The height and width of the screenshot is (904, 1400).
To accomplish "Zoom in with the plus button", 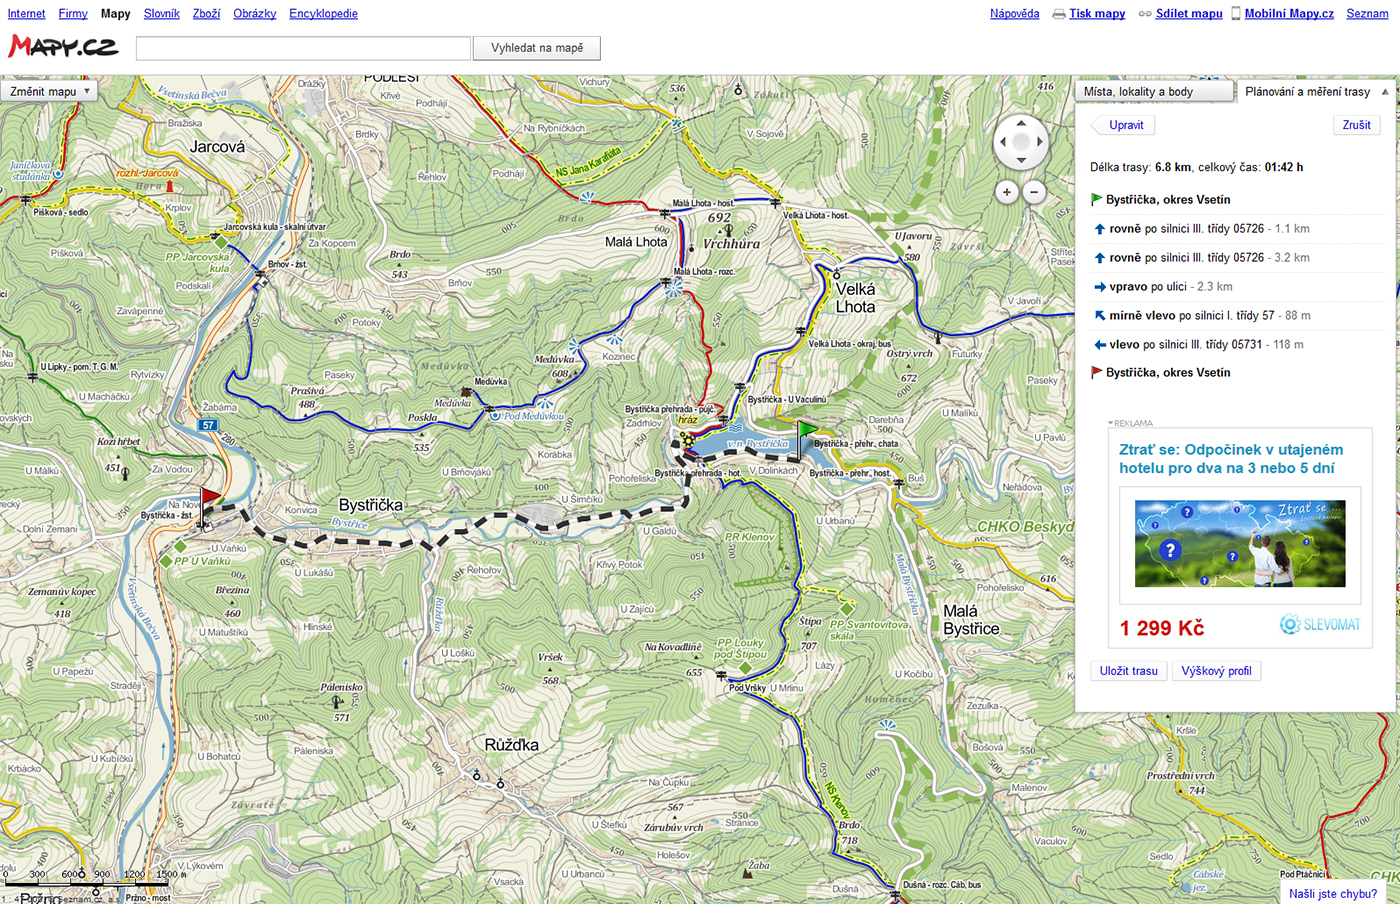I will coord(1007,192).
